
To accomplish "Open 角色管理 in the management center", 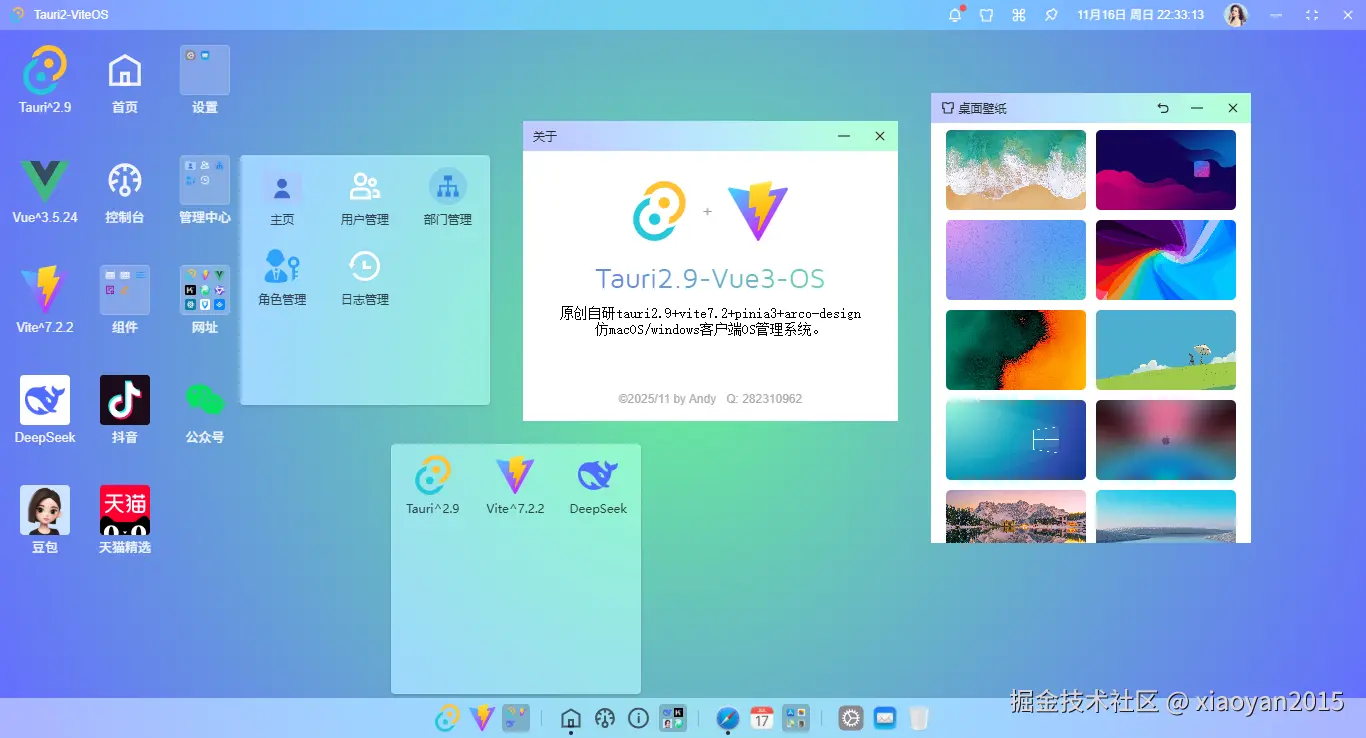I will pos(282,275).
